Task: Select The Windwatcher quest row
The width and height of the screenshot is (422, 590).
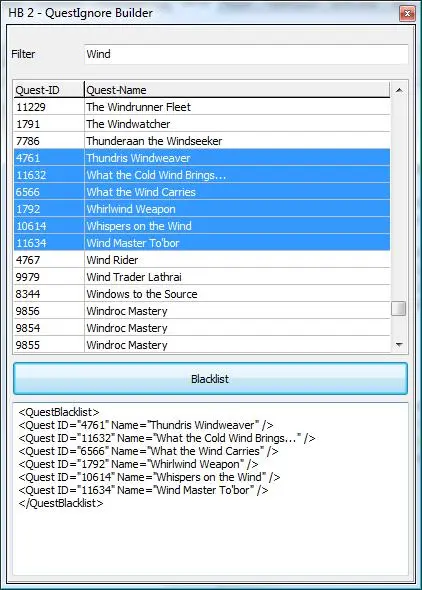Action: [x=202, y=124]
